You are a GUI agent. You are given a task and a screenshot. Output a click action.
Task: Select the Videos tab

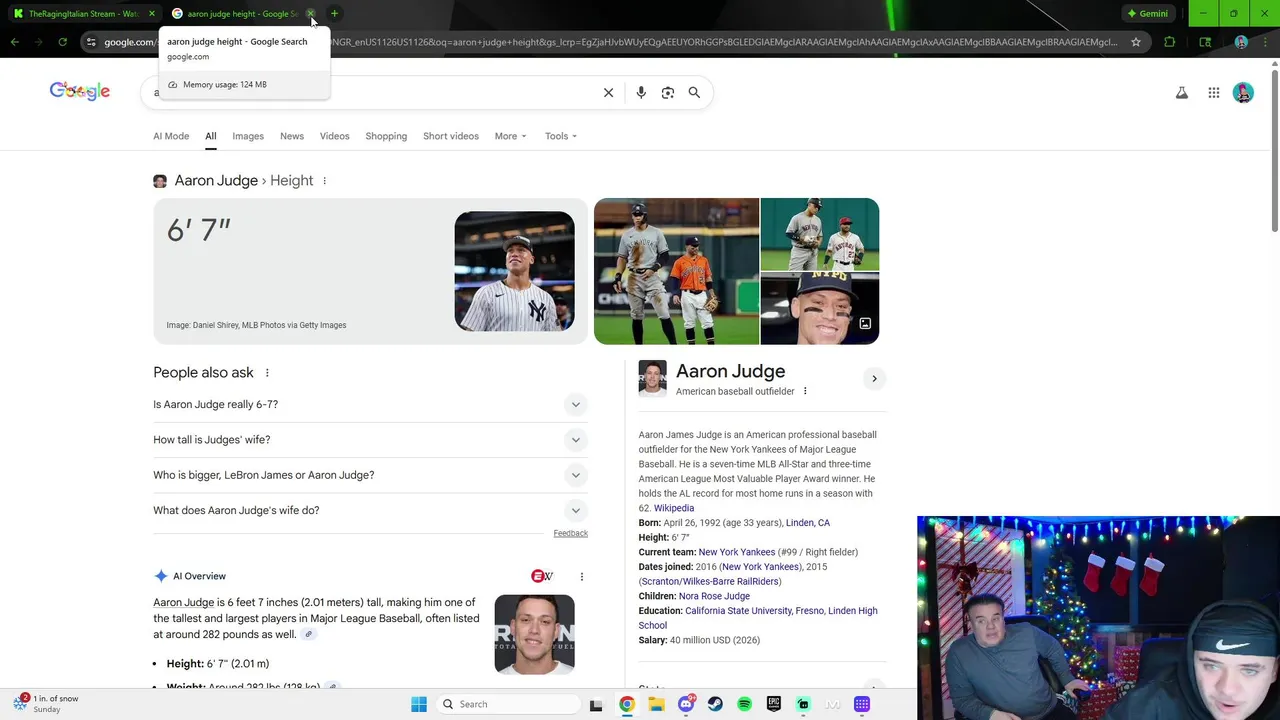pos(335,136)
